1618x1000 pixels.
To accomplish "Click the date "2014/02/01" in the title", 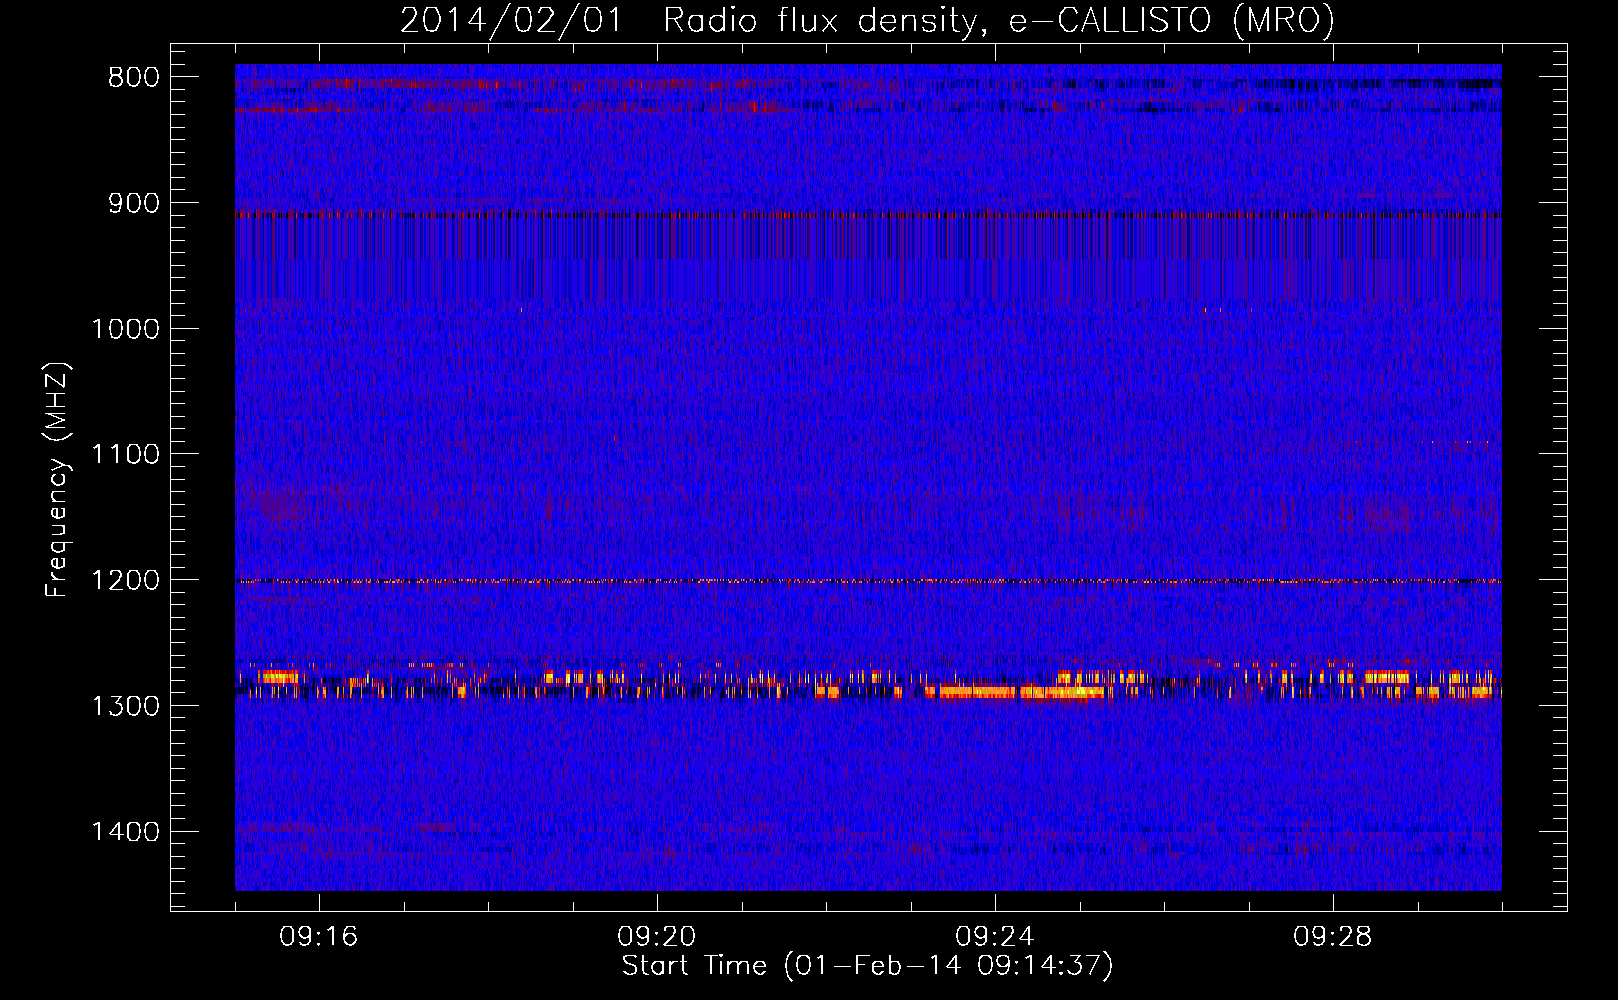I will pos(510,21).
